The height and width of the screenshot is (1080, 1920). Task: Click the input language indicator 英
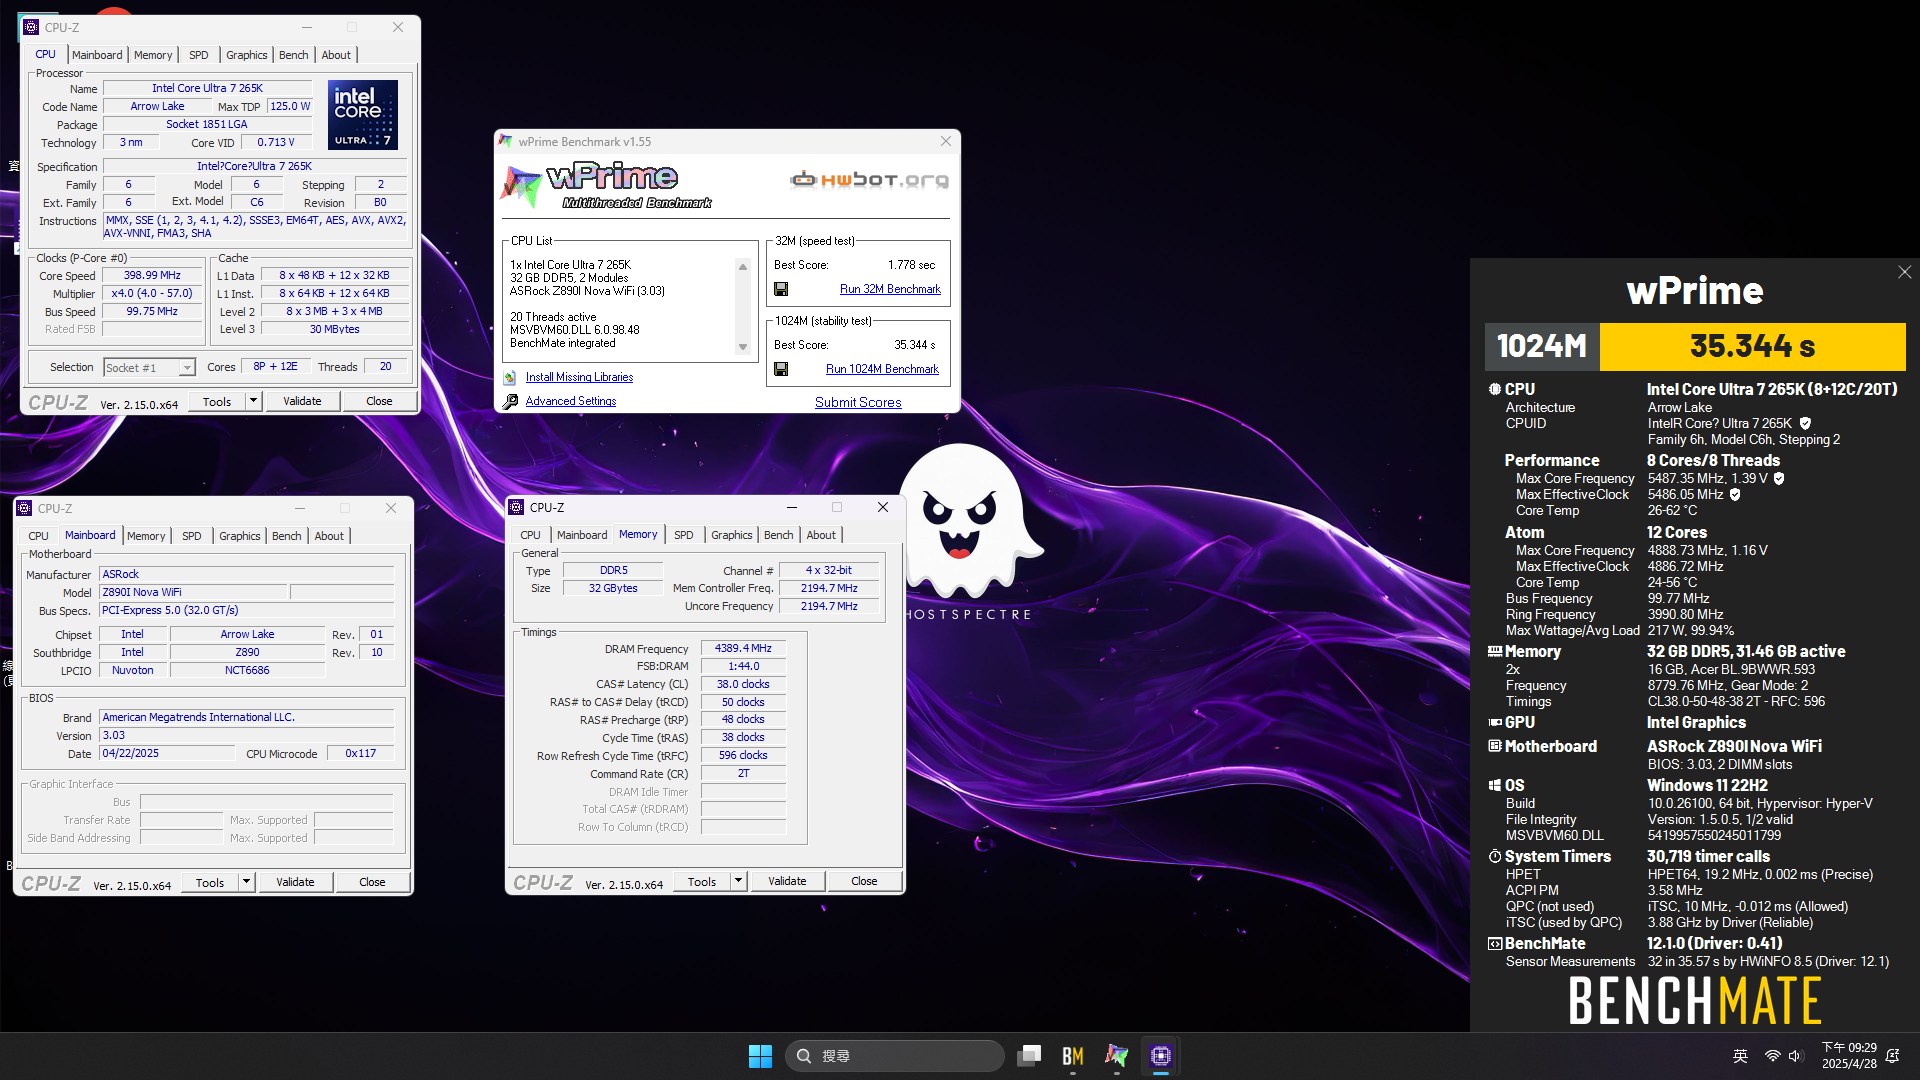tap(1740, 1056)
